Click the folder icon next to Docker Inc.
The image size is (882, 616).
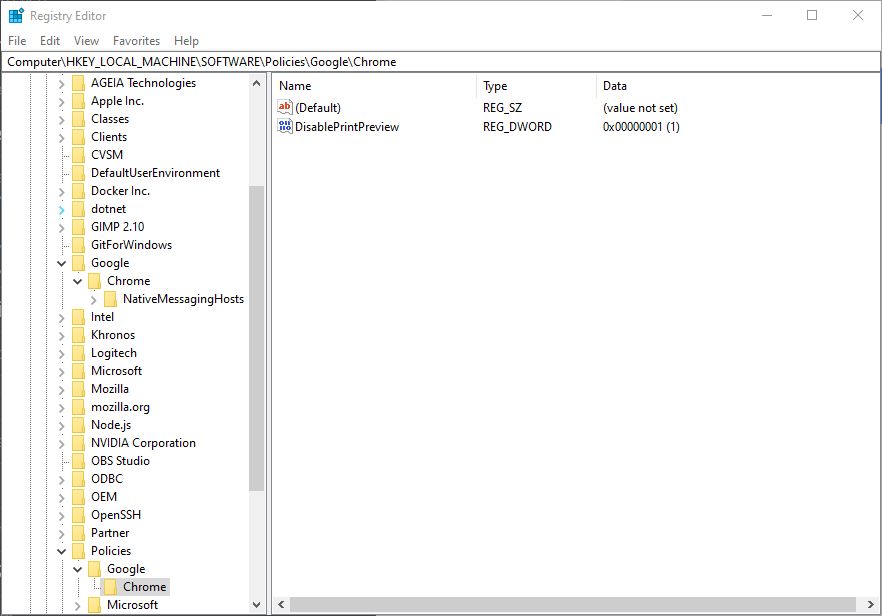(x=79, y=191)
